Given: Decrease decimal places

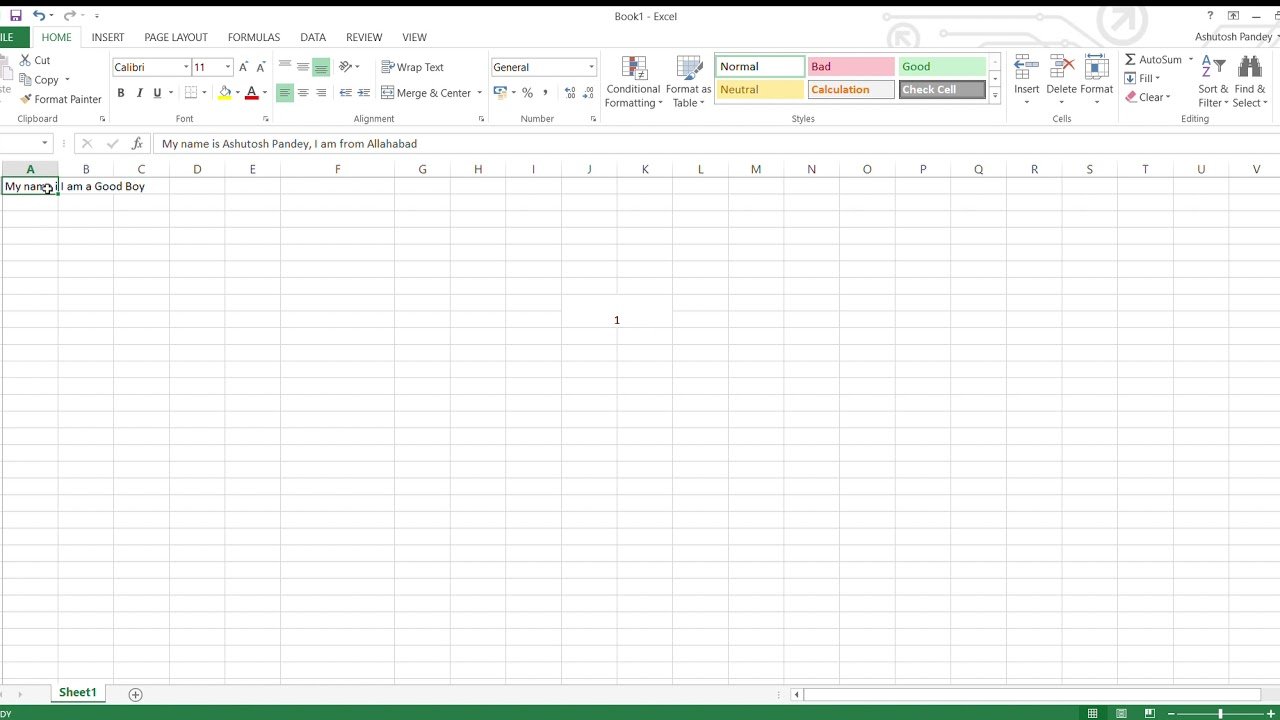Looking at the screenshot, I should click(588, 93).
